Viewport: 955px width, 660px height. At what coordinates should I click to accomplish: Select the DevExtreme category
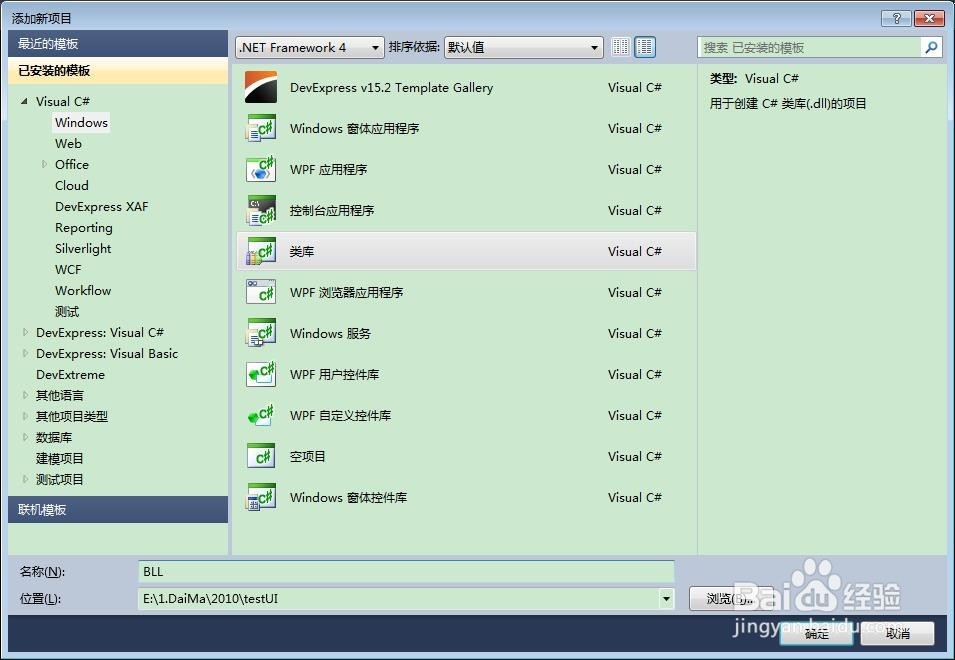[71, 374]
